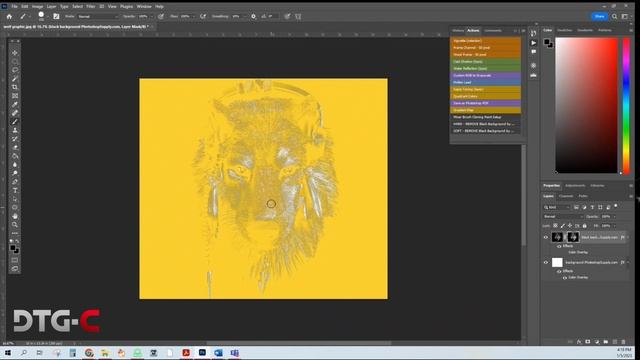Run the HARD - REMOVE Black Background action
Screen dimensions: 640x360
[x=485, y=124]
